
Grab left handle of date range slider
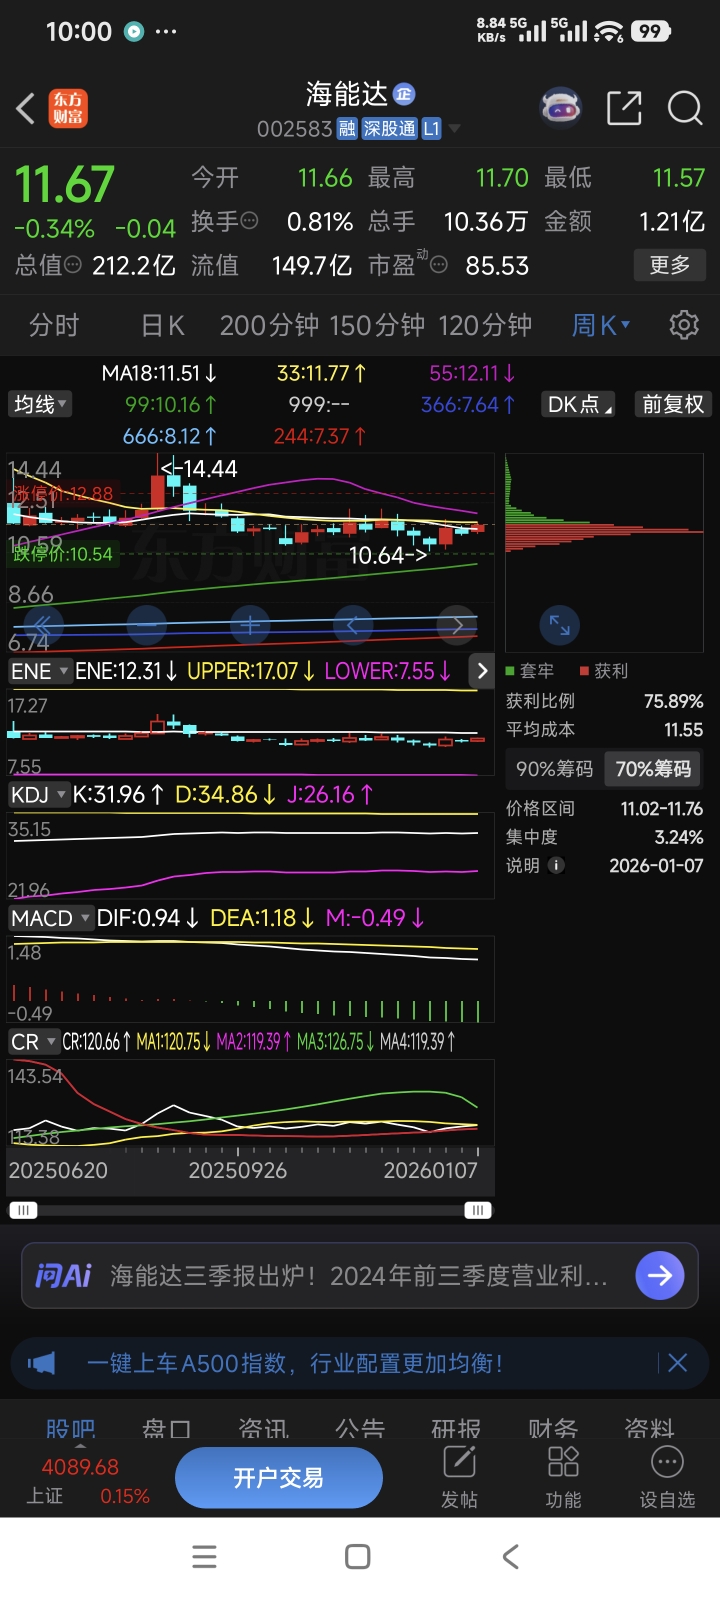point(23,1210)
